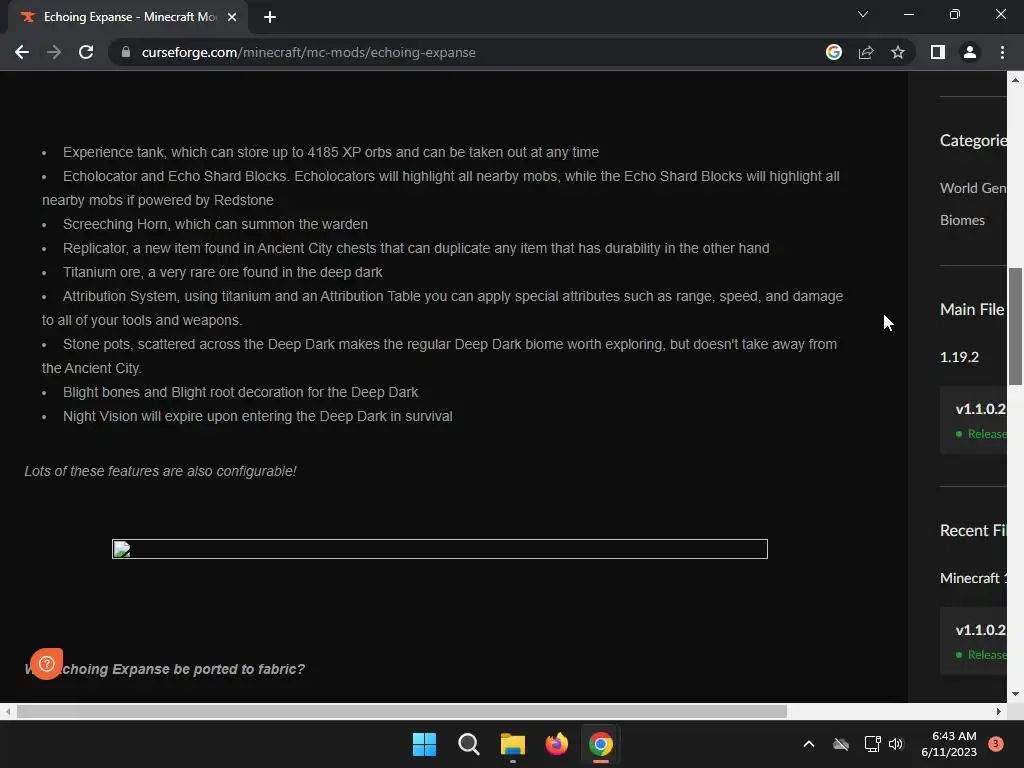Image resolution: width=1024 pixels, height=768 pixels.
Task: Click the 'ported to fabric?' heading
Action: point(165,669)
